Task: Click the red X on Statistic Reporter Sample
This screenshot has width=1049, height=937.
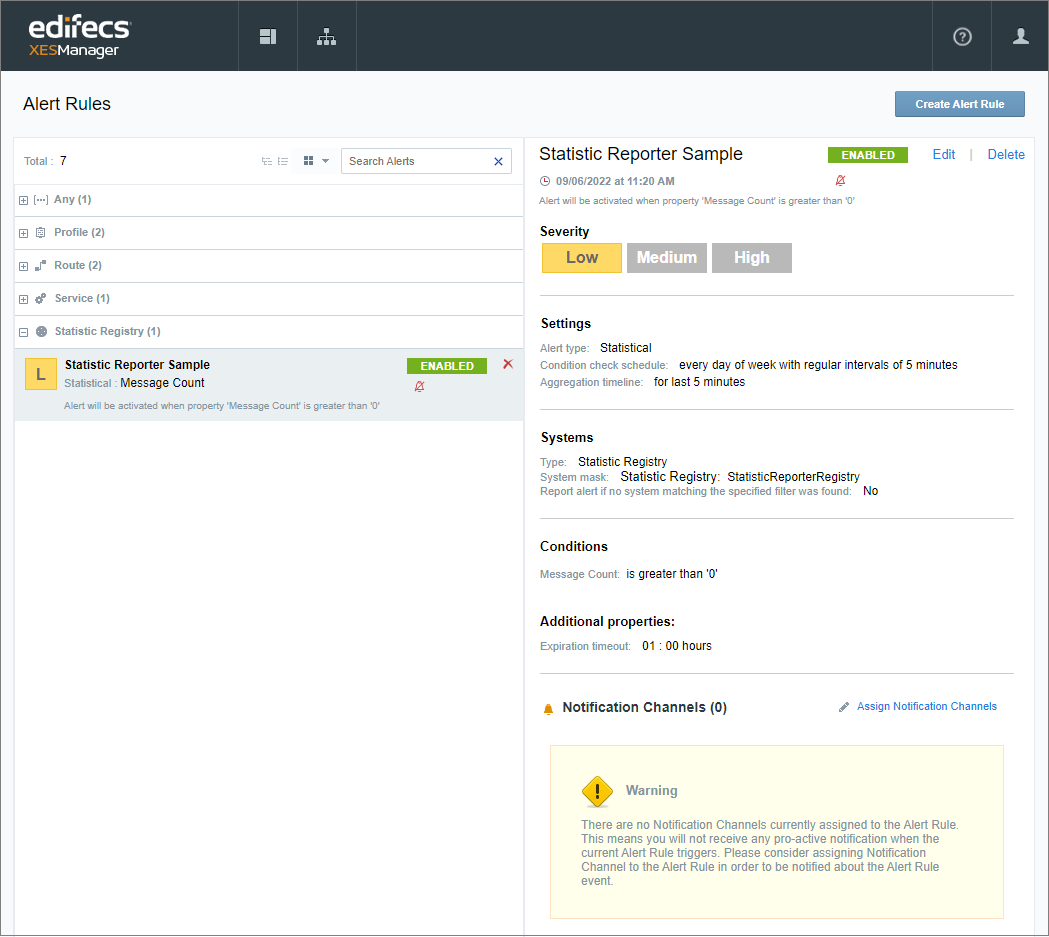Action: 508,364
